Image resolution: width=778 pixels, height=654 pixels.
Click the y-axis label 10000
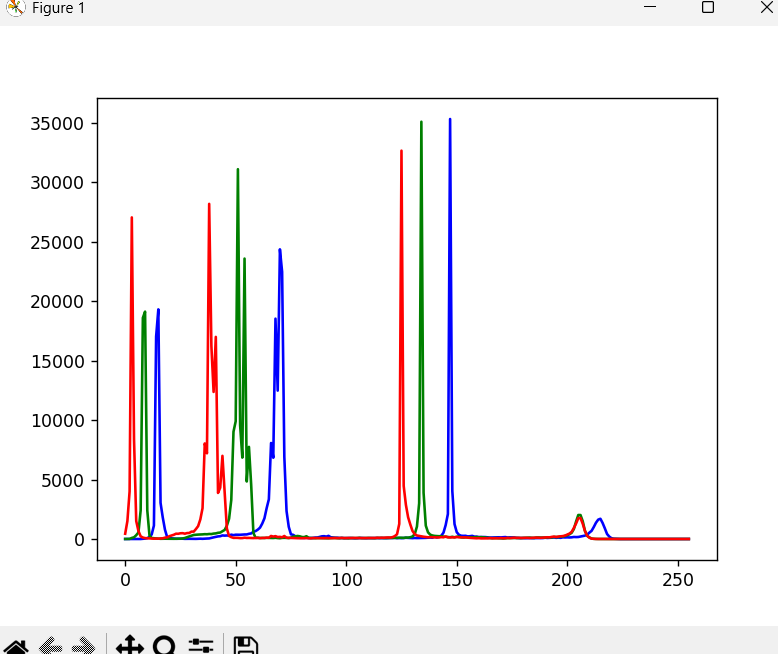click(x=57, y=421)
